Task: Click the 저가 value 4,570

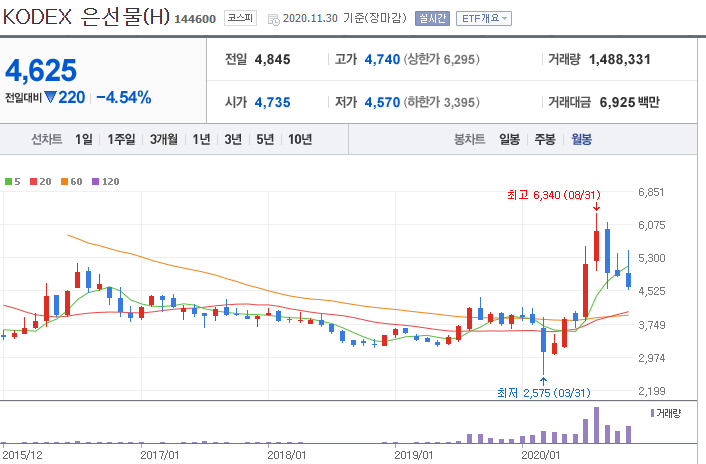Action: pos(382,103)
